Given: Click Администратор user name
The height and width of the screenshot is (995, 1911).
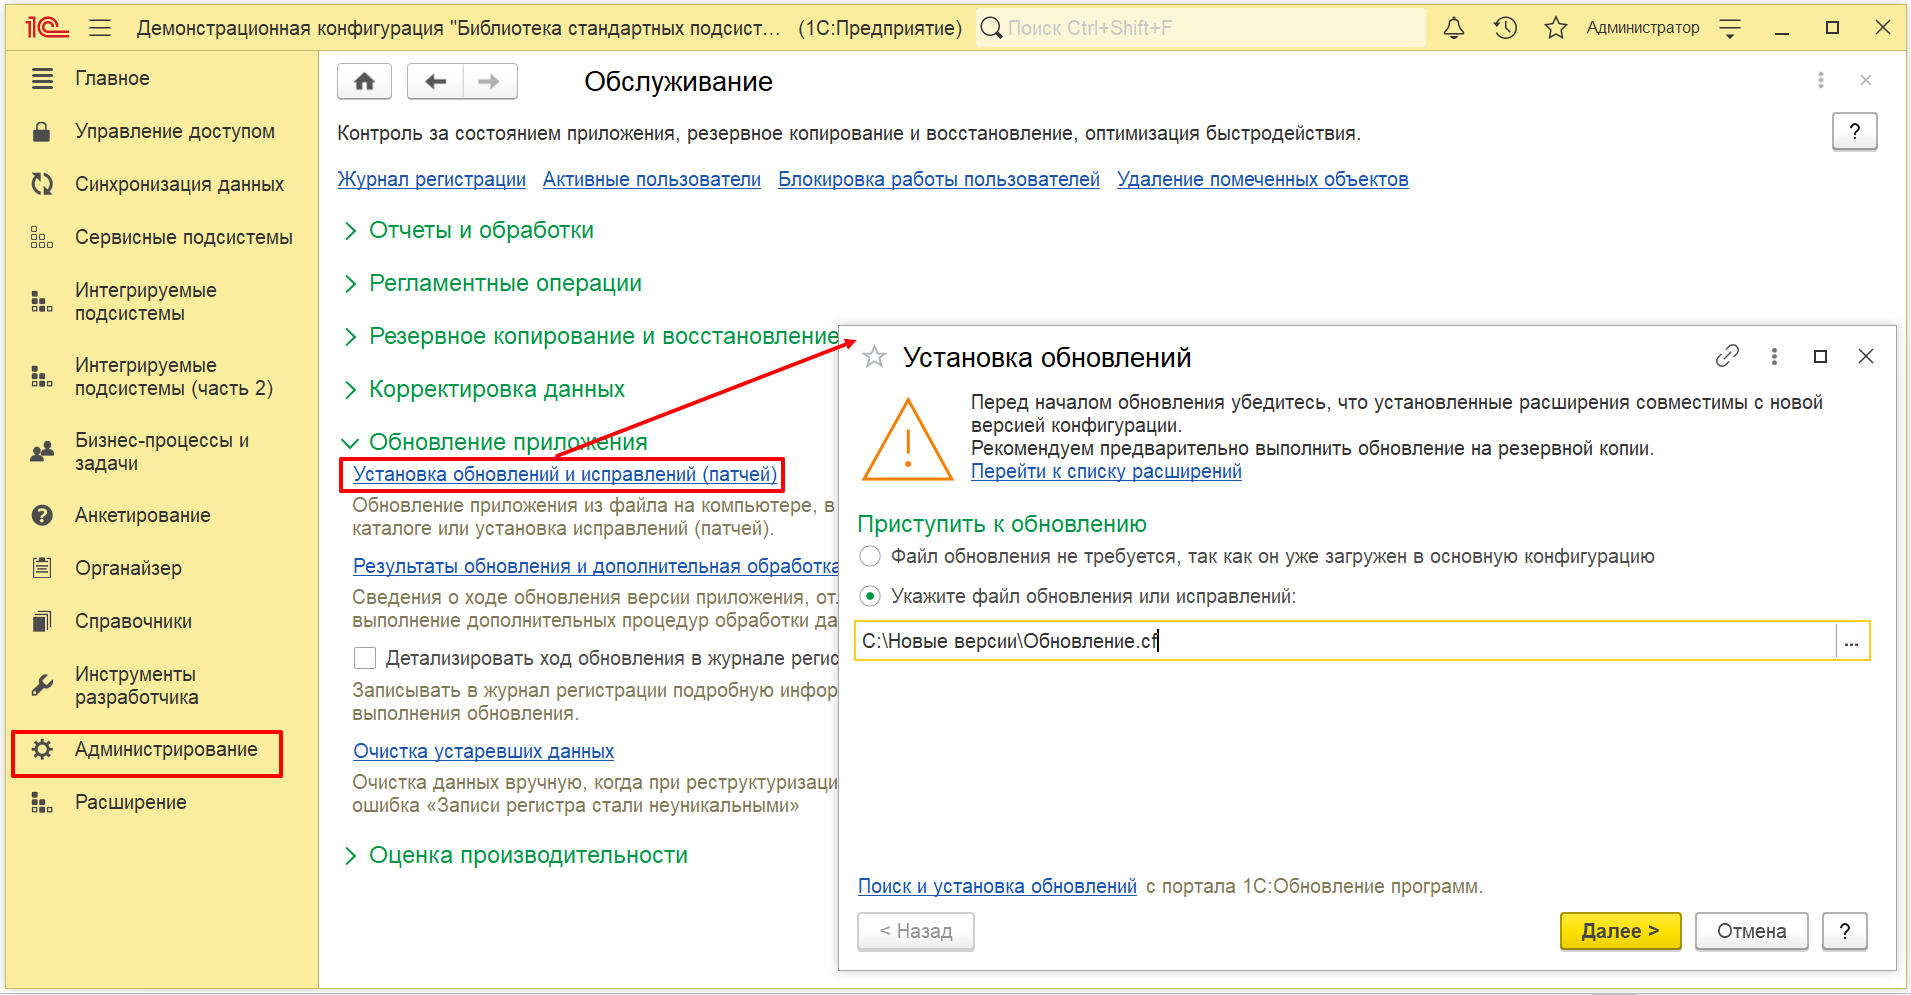Looking at the screenshot, I should click(x=1642, y=28).
